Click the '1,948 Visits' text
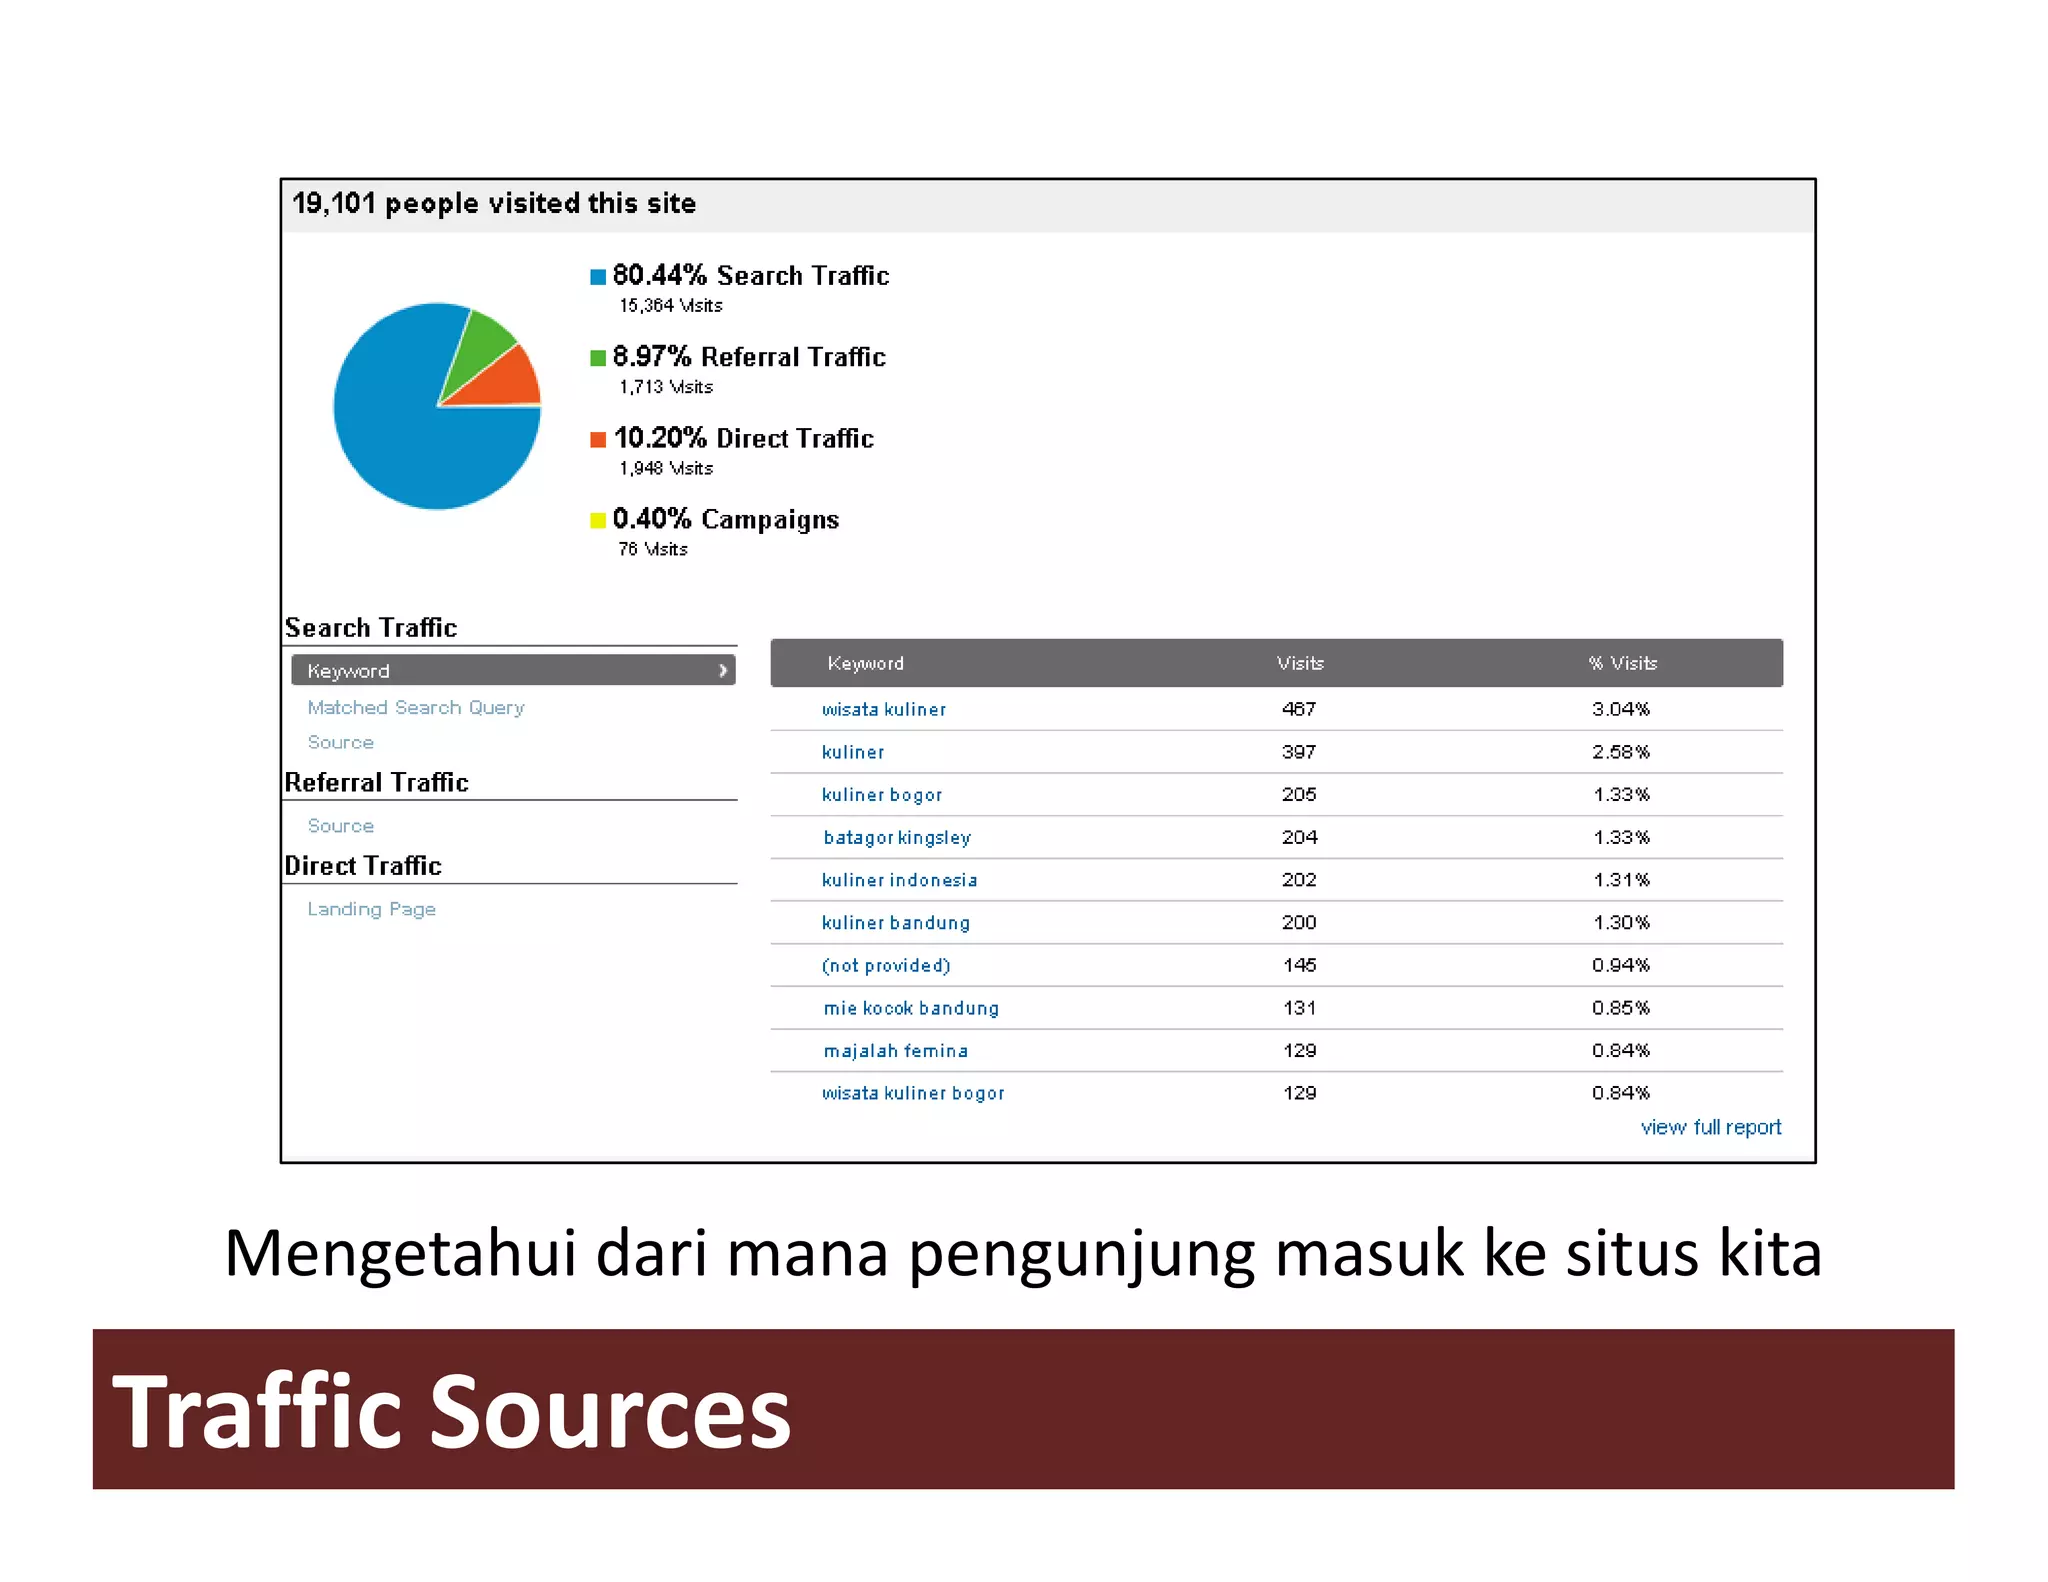Viewport: 2048px width, 1582px height. coord(666,468)
